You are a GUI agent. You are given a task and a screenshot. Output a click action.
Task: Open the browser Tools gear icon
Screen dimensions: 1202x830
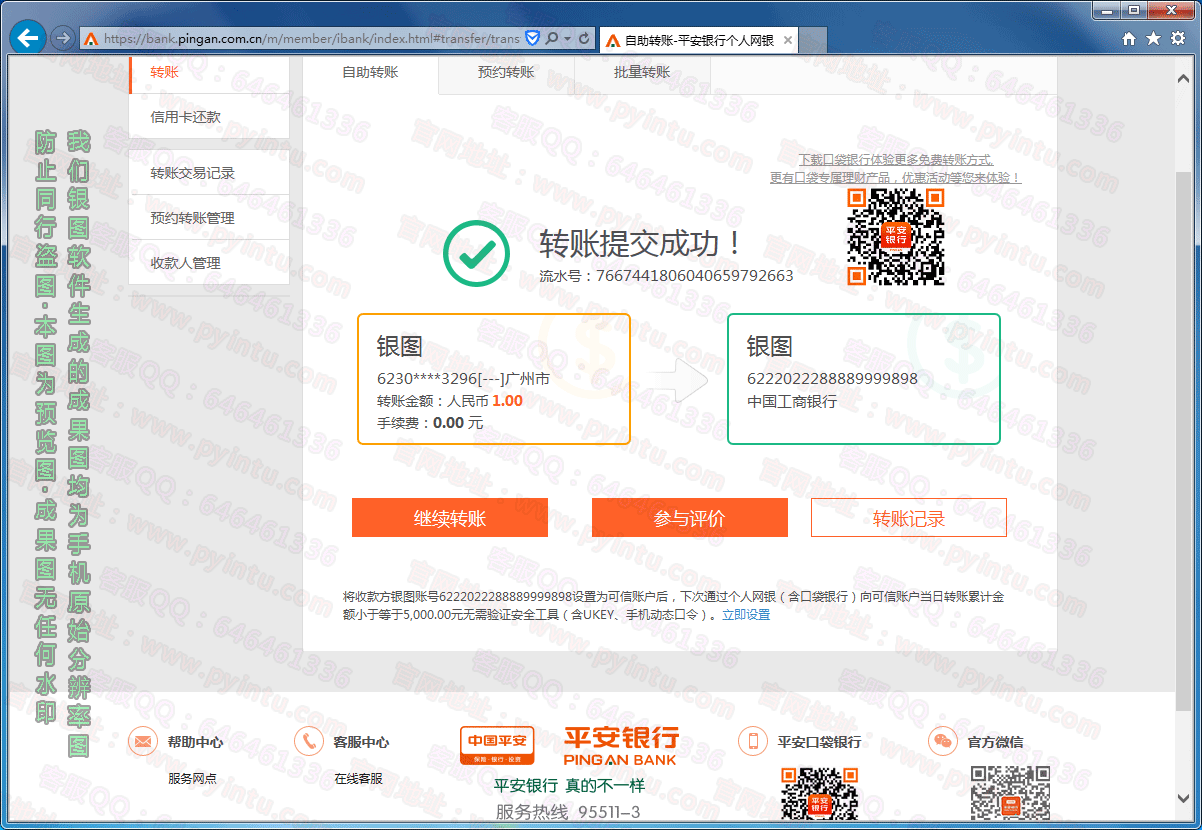tap(1177, 39)
